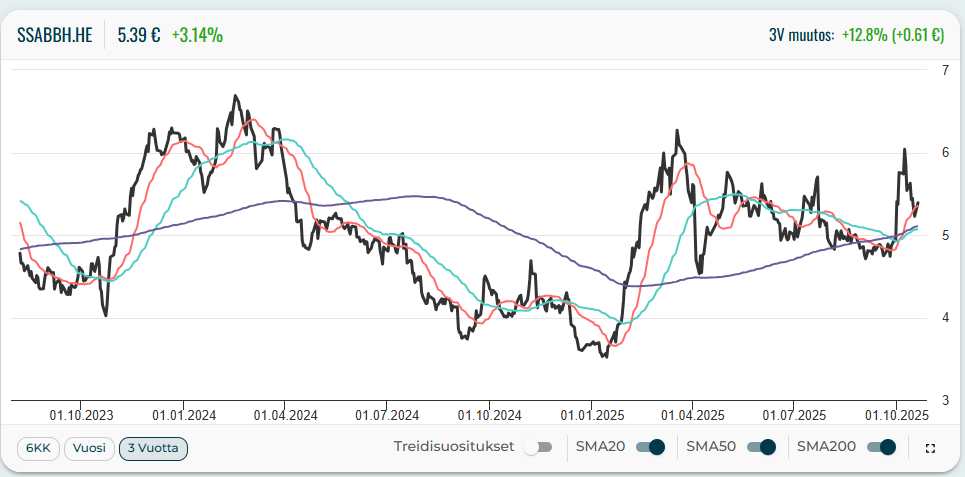This screenshot has height=477, width=965.
Task: Enable the Treidisuositukset switch
Action: (x=537, y=447)
